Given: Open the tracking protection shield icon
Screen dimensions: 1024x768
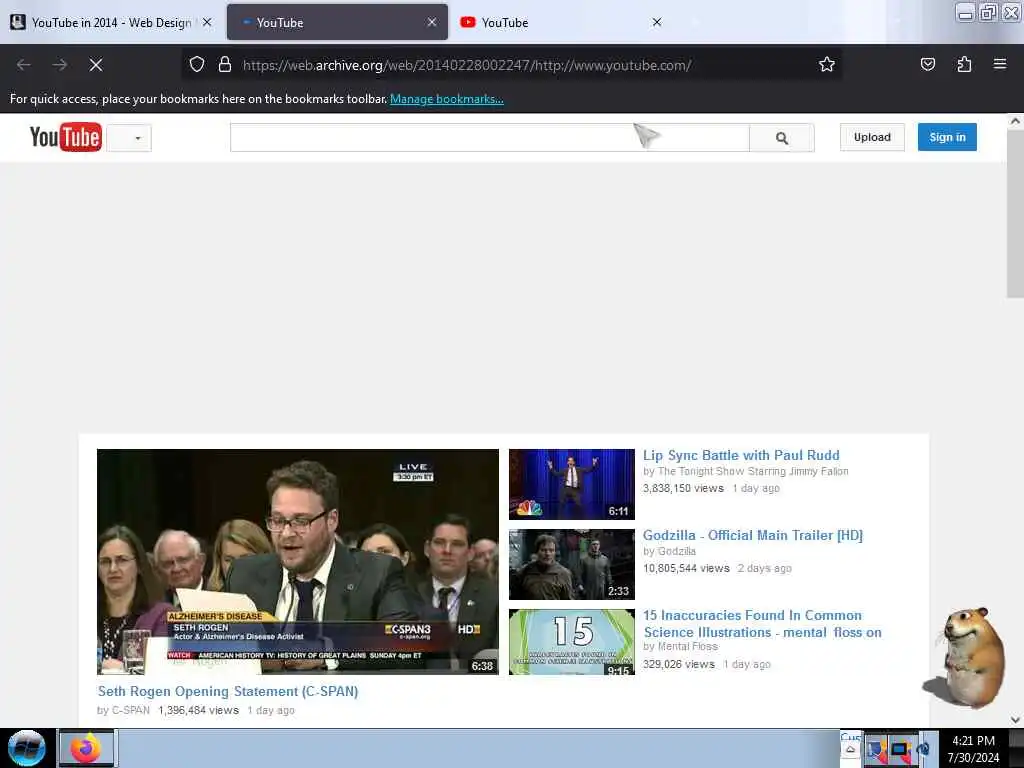Looking at the screenshot, I should (x=197, y=65).
